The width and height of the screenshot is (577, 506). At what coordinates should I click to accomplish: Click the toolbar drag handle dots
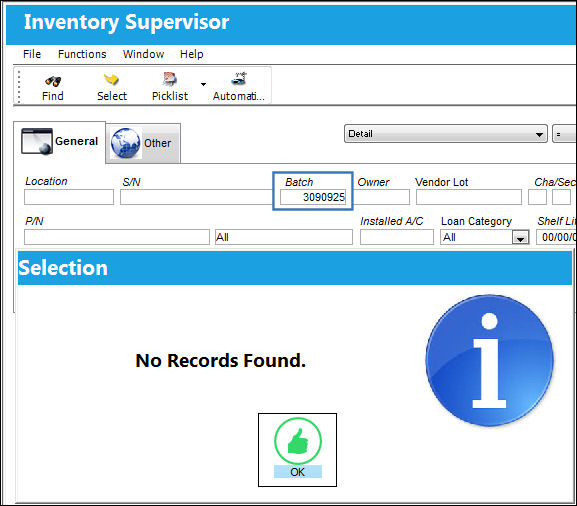point(19,86)
